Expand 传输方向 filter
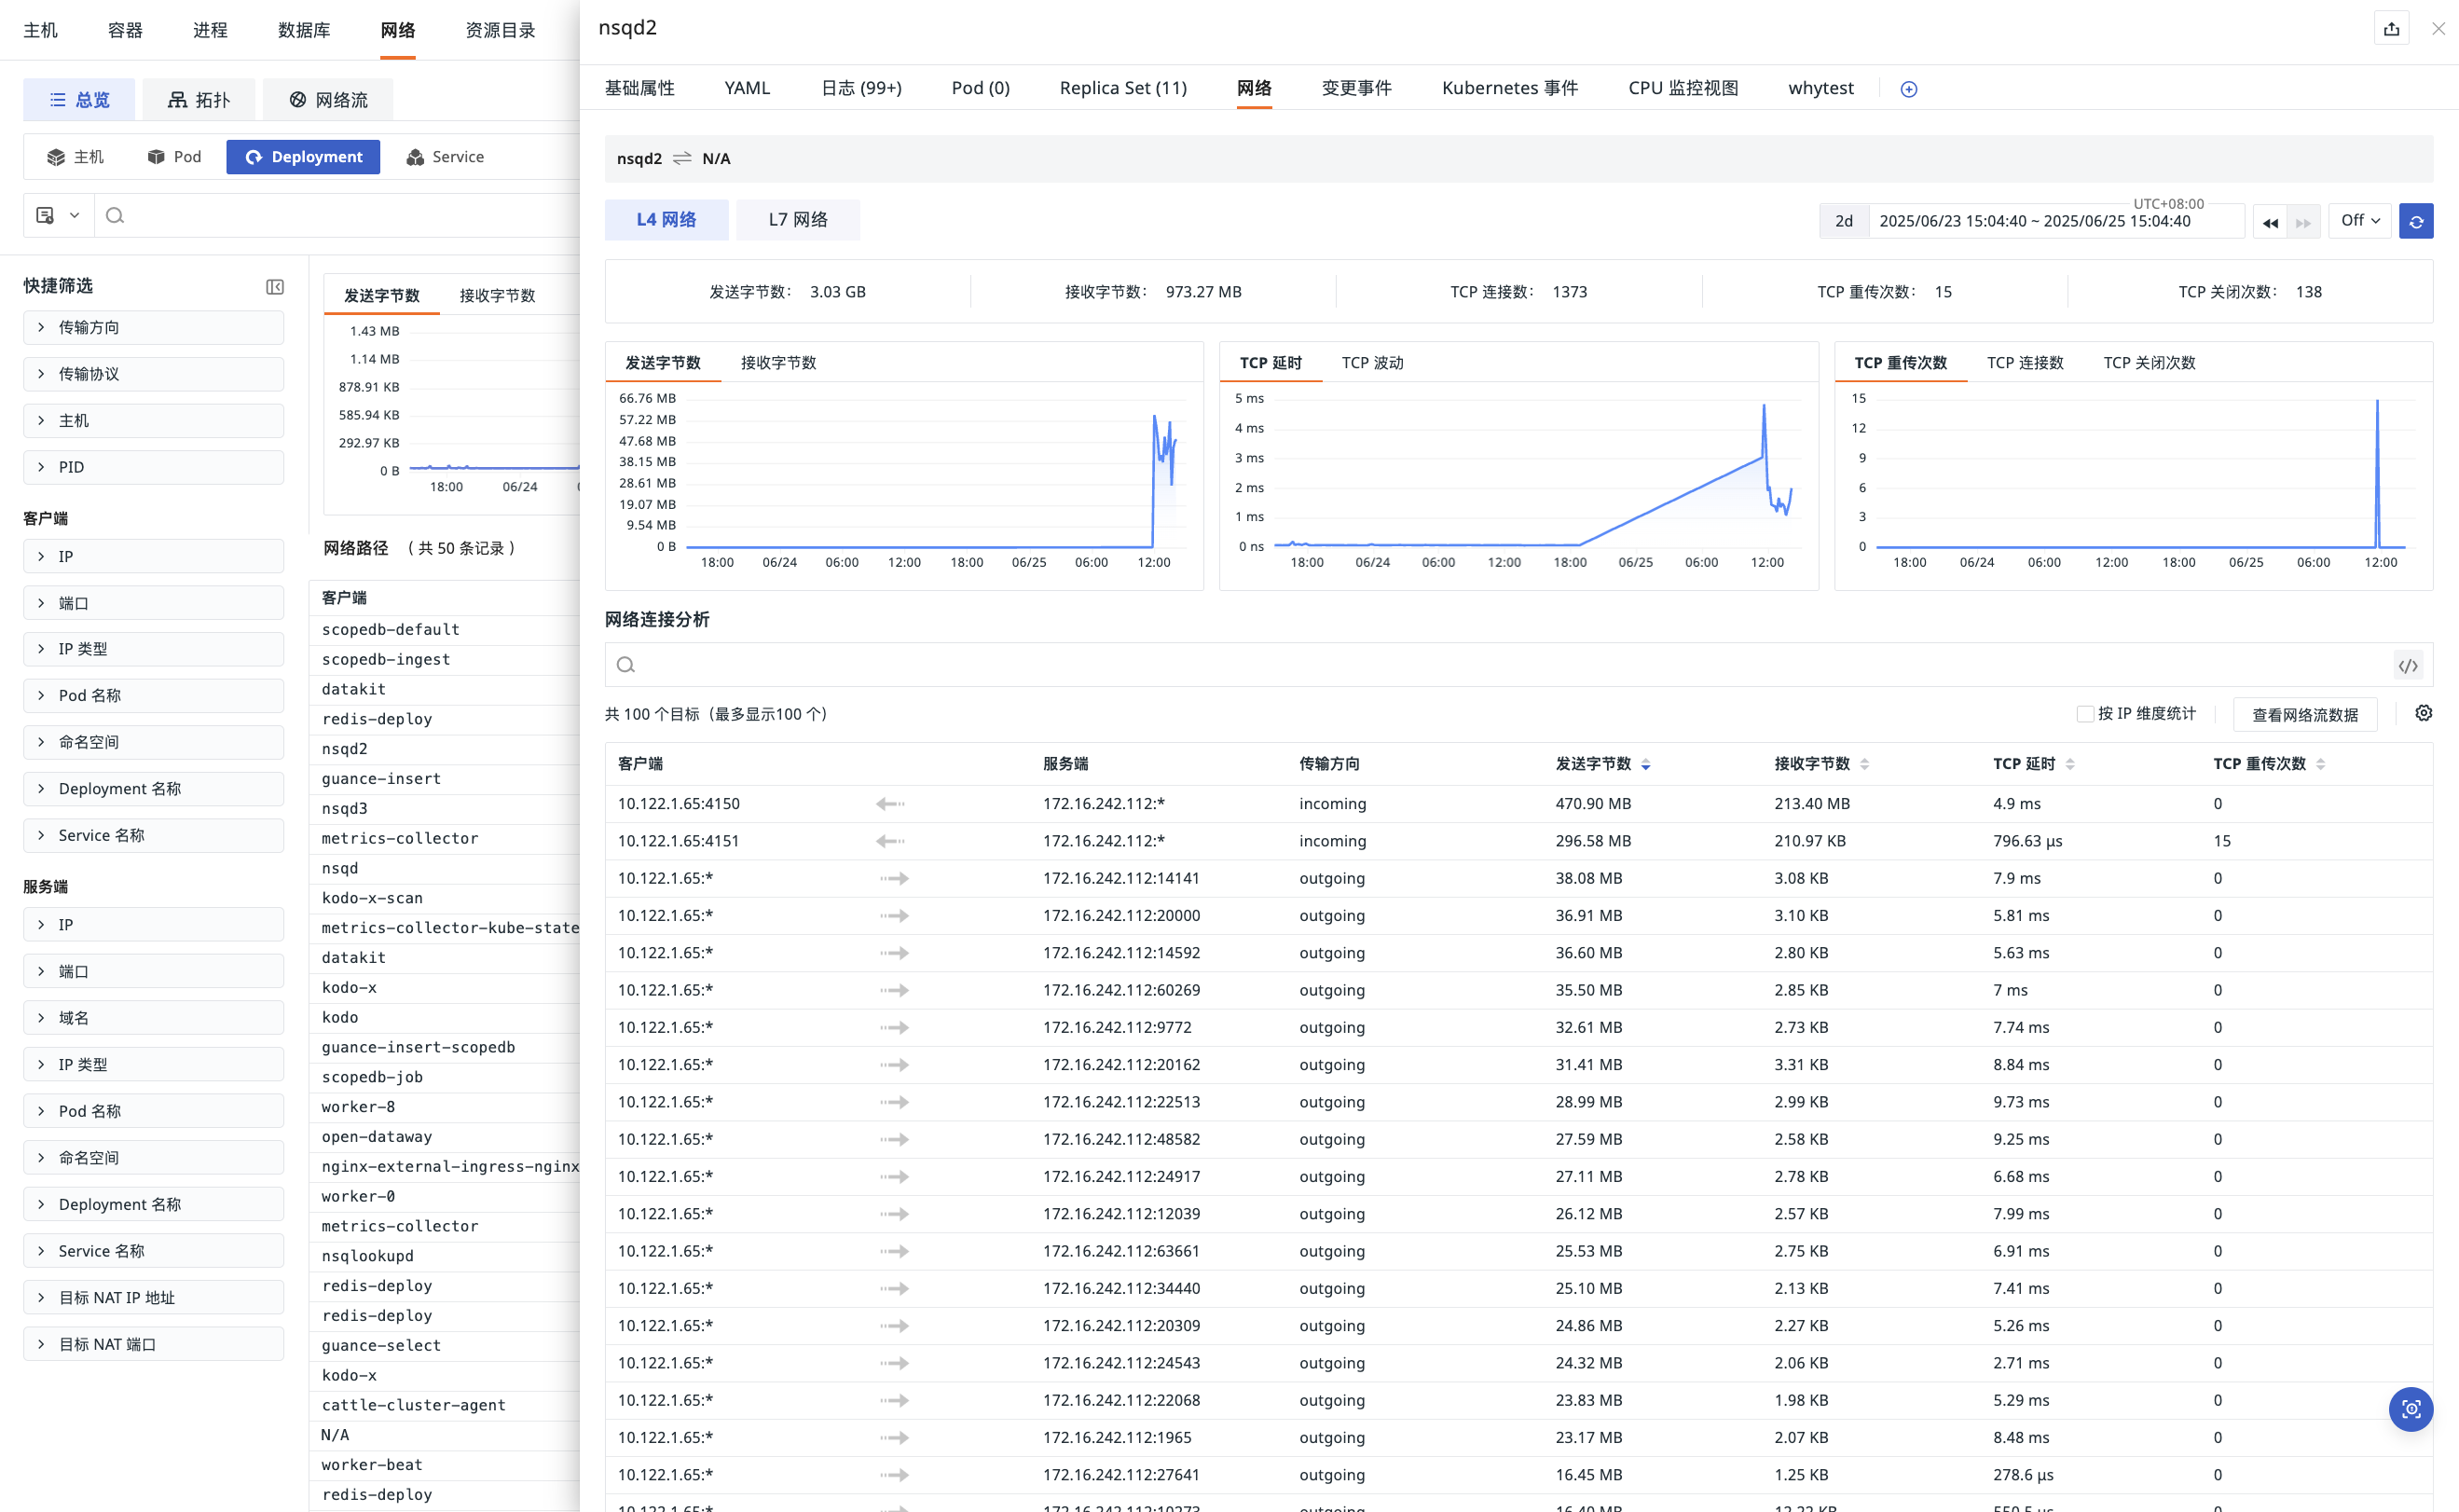Image resolution: width=2459 pixels, height=1512 pixels. point(153,327)
